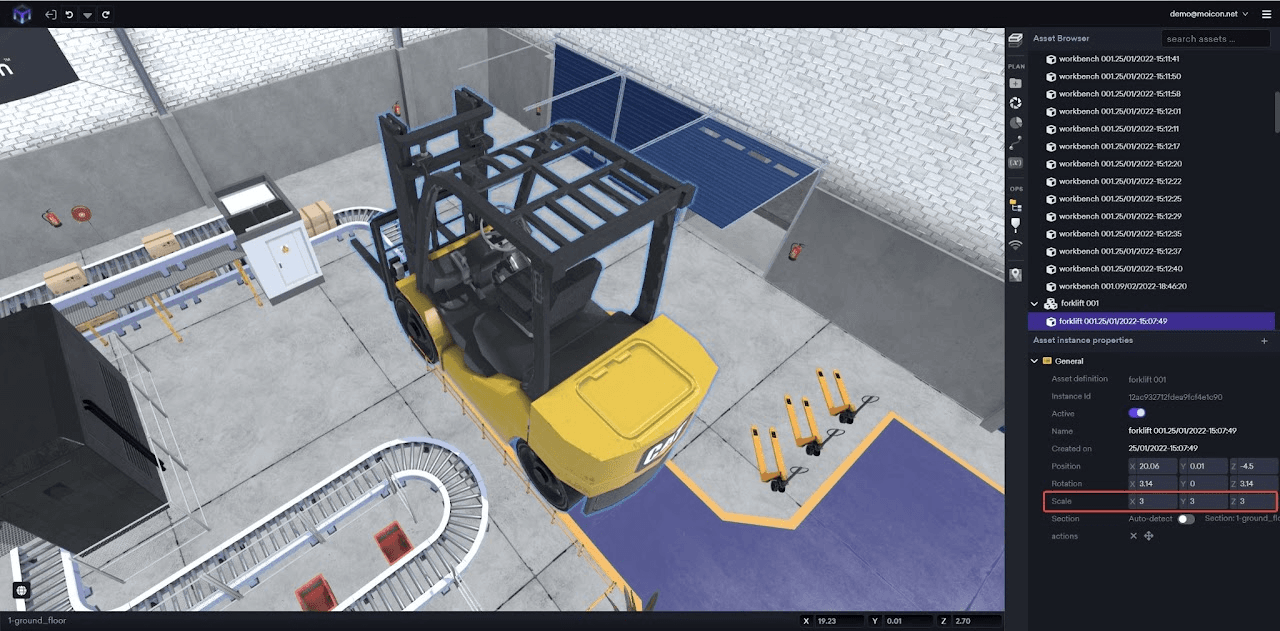Select workbench 001.09/02/2022-18:46:20 in the asset list
This screenshot has width=1280, height=631.
point(1122,286)
